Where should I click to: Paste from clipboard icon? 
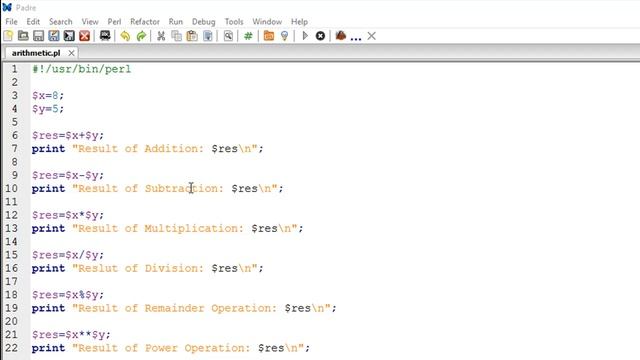tap(192, 36)
